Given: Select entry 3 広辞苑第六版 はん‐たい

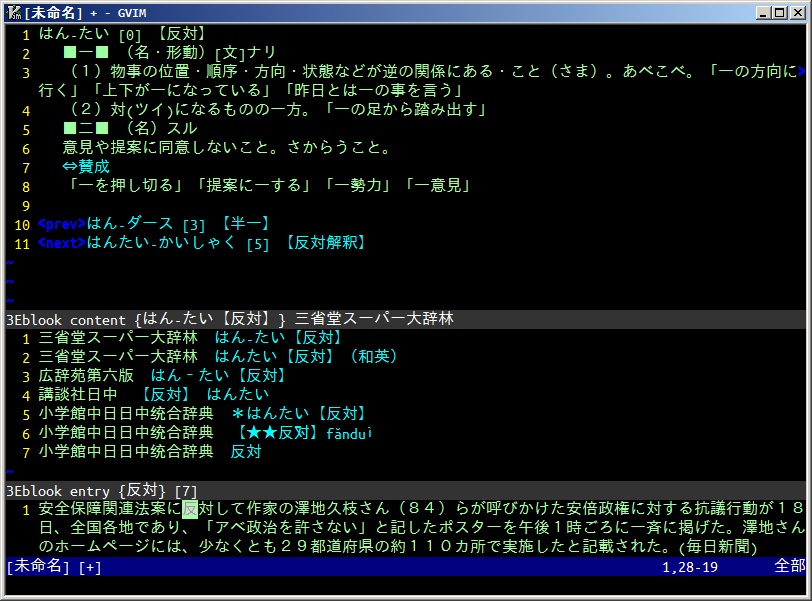Looking at the screenshot, I should pos(162,375).
